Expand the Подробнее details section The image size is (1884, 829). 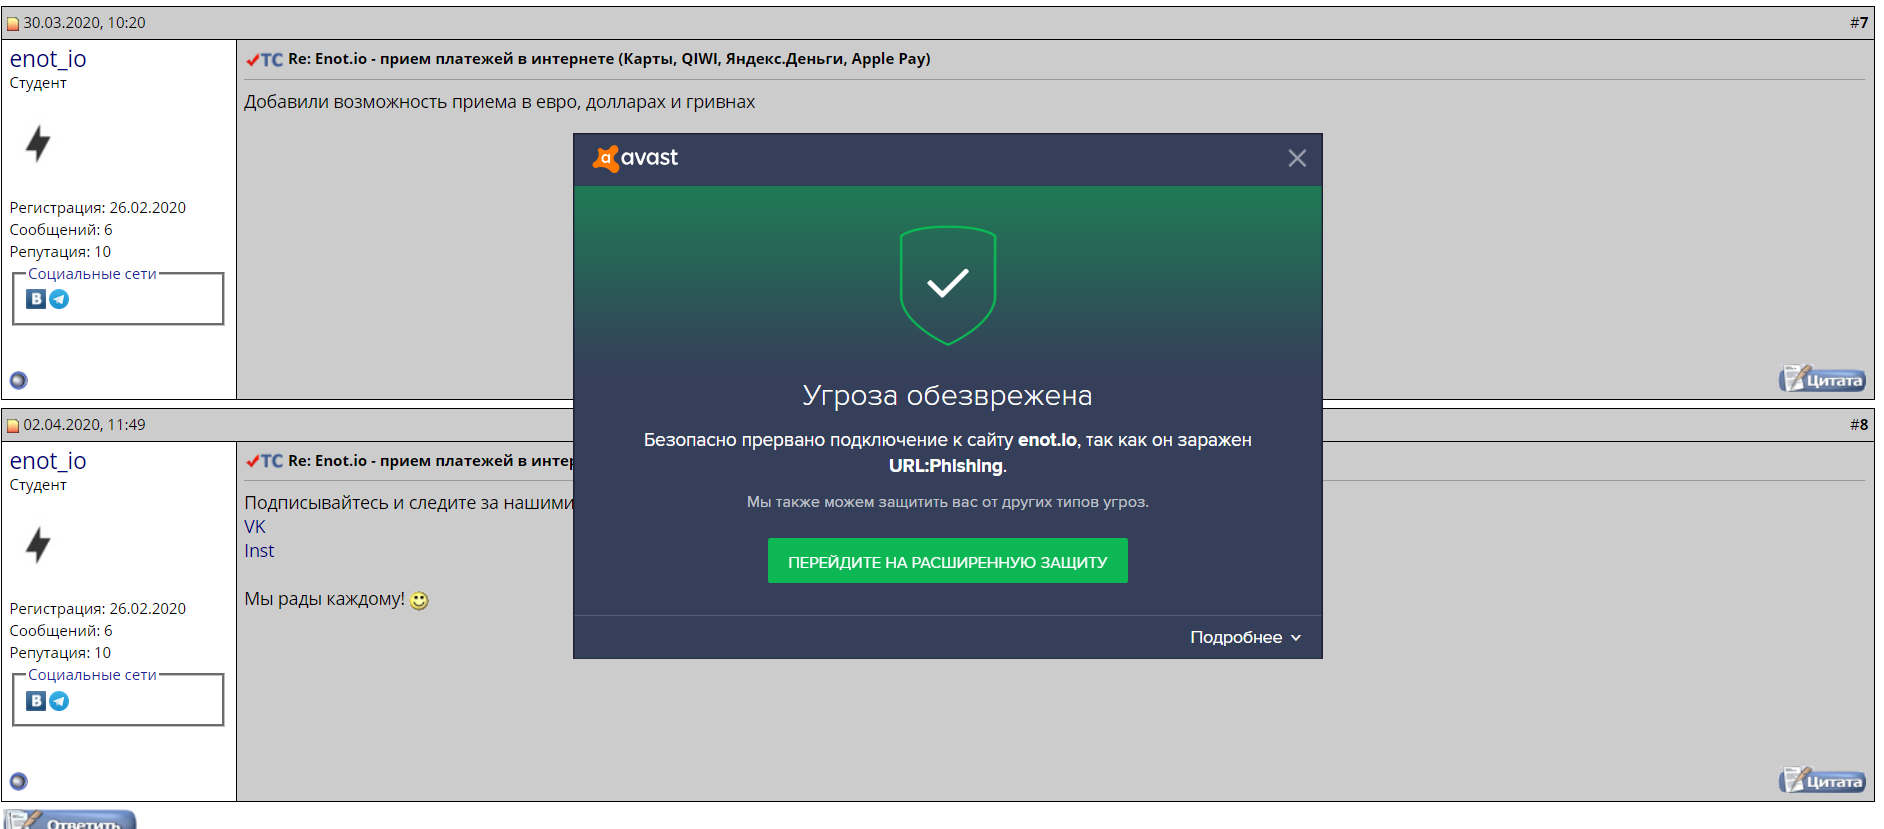tap(1245, 637)
